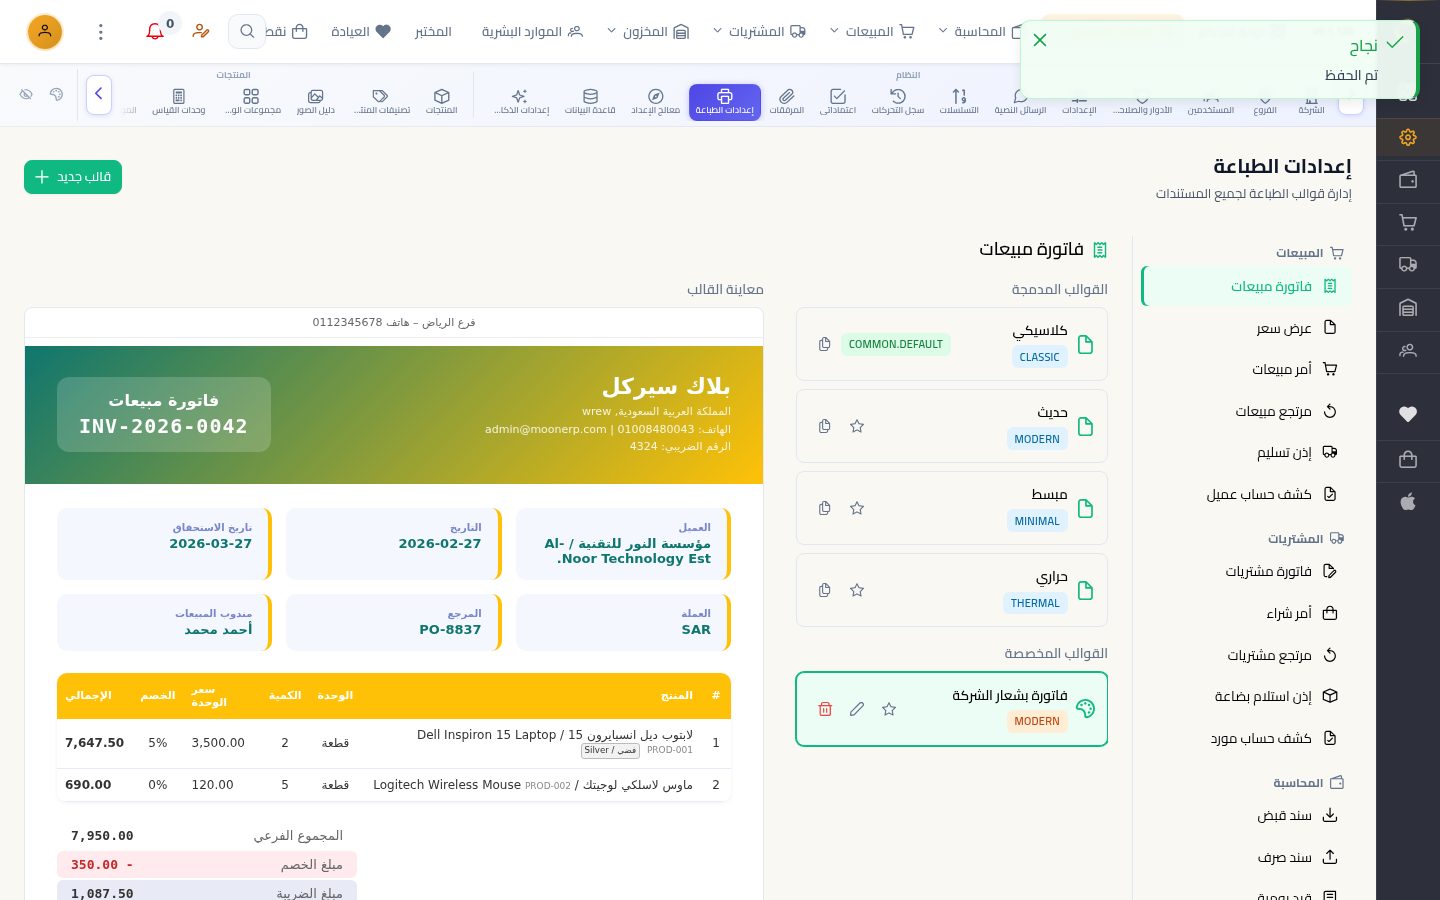Open the three-dots more options menu
The width and height of the screenshot is (1440, 900).
point(101,32)
